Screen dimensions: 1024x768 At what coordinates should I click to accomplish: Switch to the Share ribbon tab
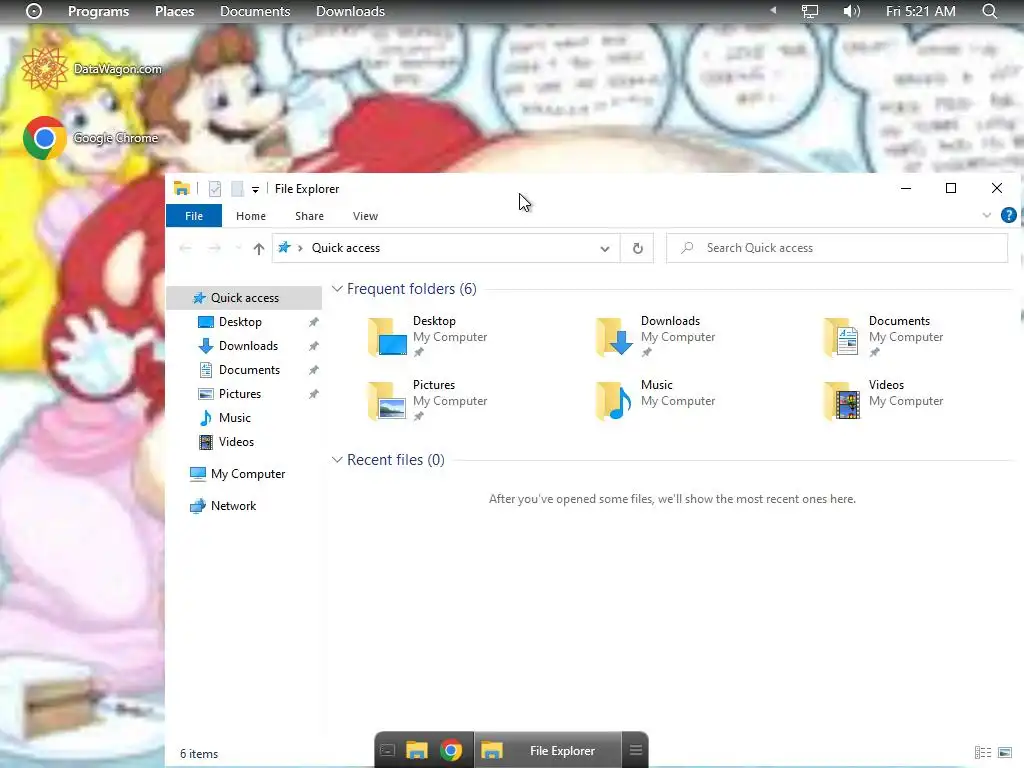(x=310, y=216)
